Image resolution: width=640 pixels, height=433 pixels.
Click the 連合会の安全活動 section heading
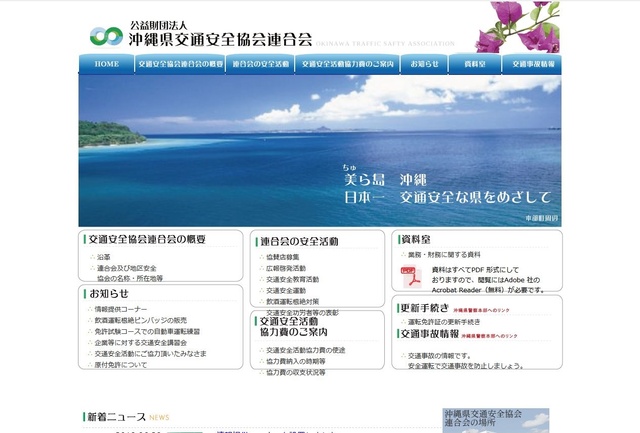[x=299, y=242]
